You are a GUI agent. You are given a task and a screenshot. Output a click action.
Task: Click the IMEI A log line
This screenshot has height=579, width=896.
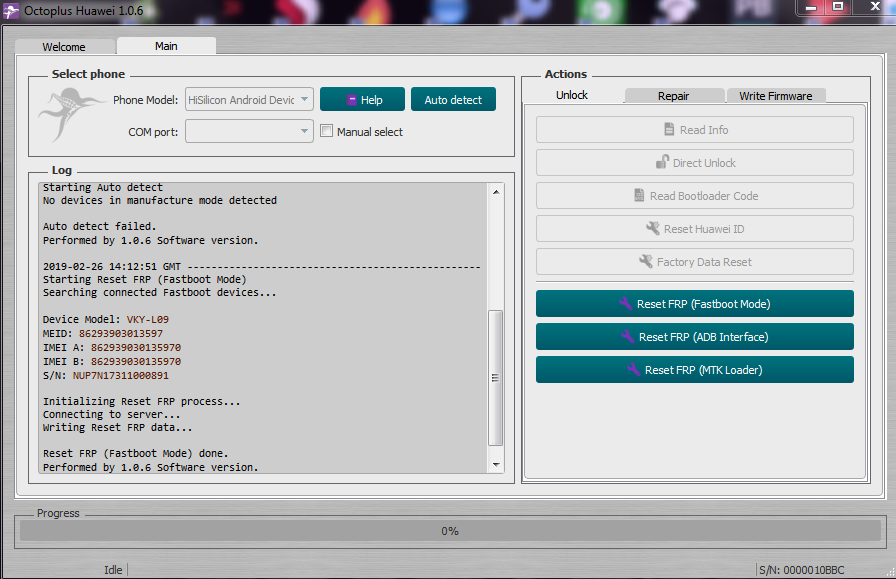(112, 348)
